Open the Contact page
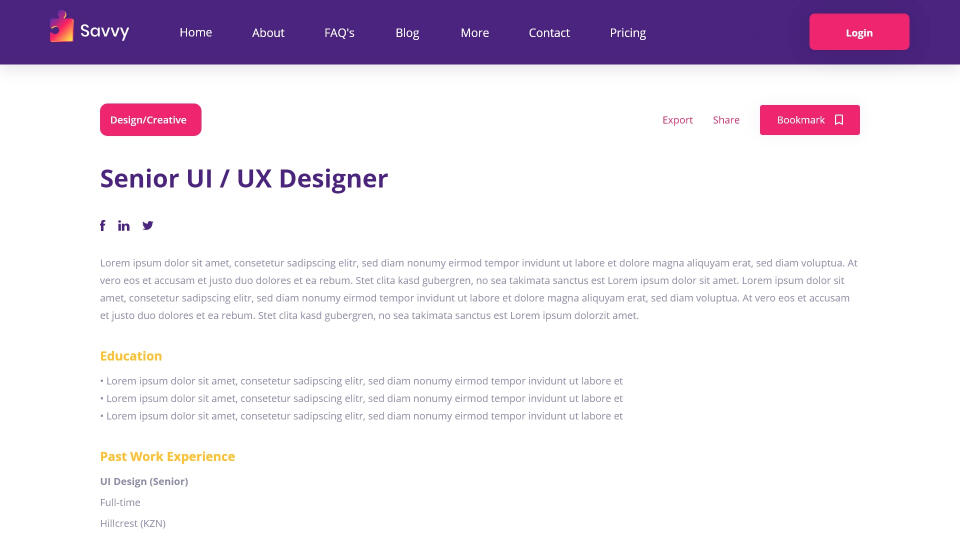 click(x=549, y=32)
